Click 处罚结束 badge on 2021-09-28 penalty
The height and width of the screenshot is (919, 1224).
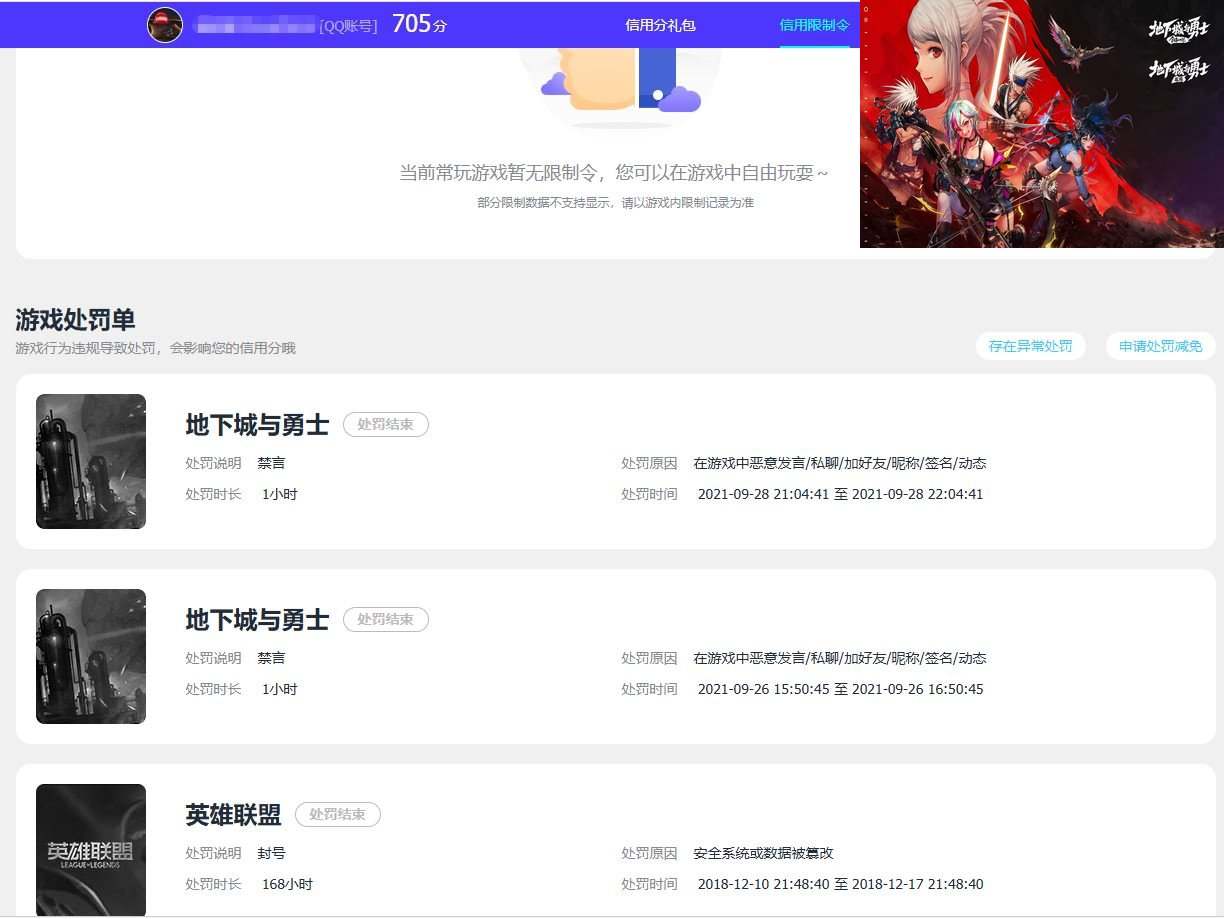(386, 424)
